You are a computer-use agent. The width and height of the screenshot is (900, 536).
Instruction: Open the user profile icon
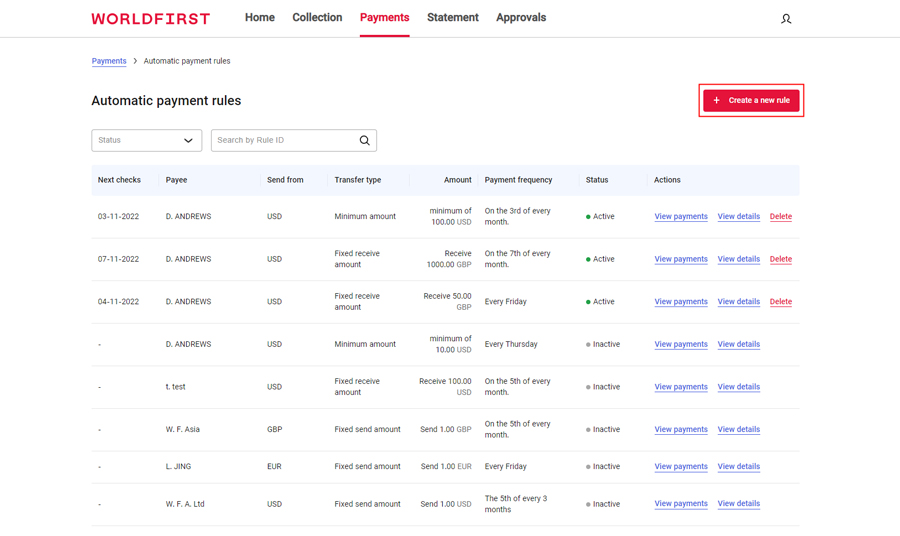(x=786, y=19)
